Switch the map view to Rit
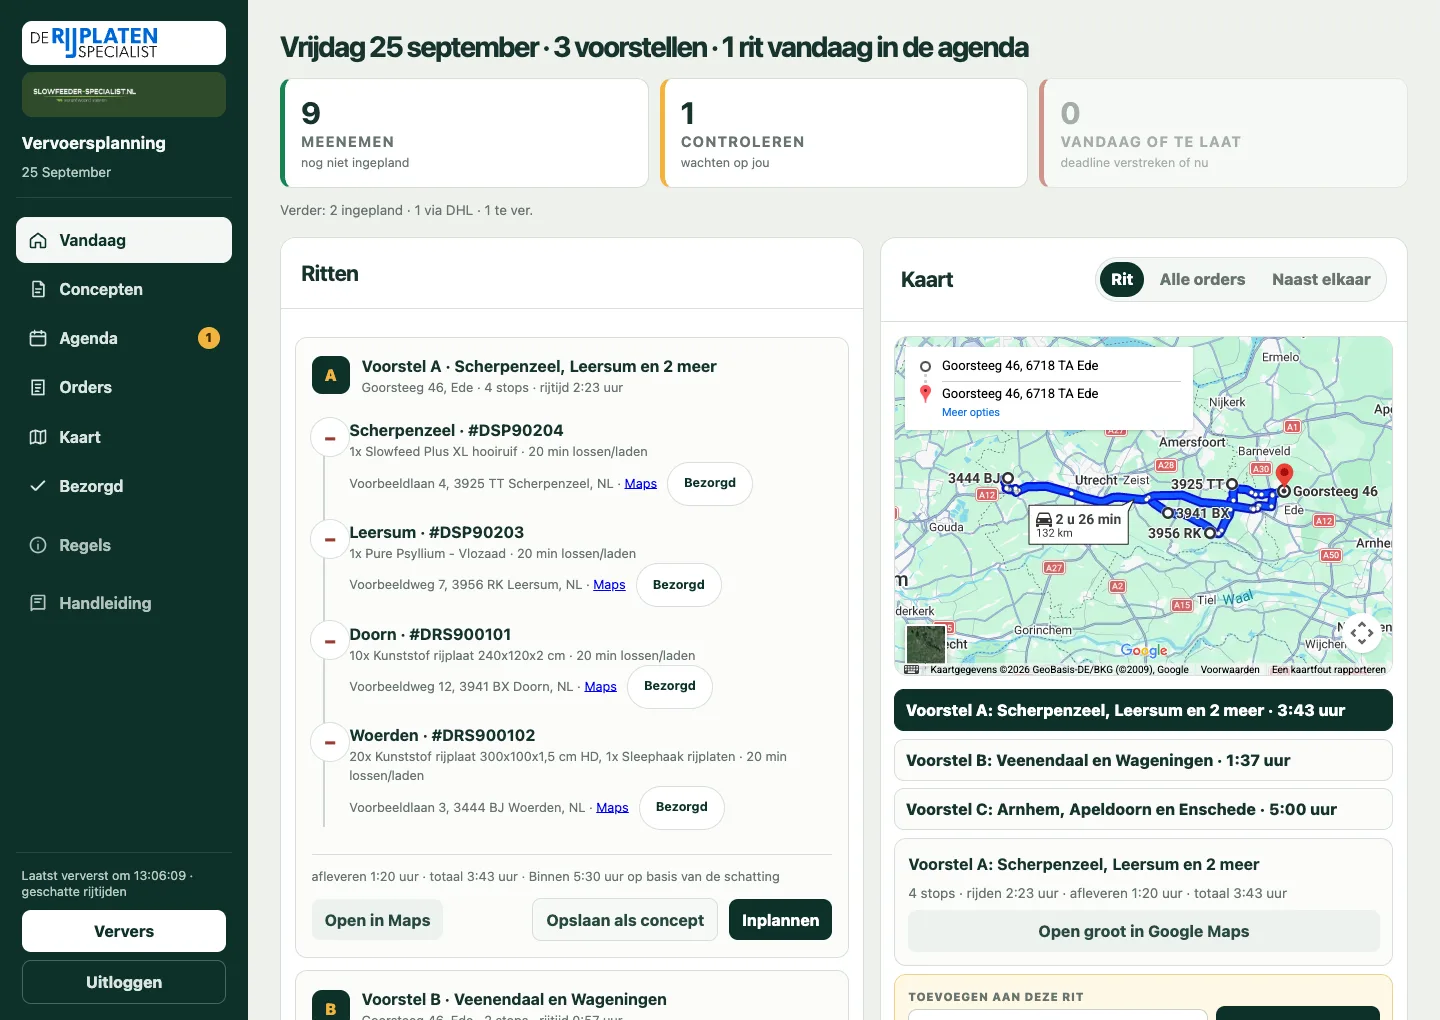Viewport: 1440px width, 1020px height. (1122, 280)
